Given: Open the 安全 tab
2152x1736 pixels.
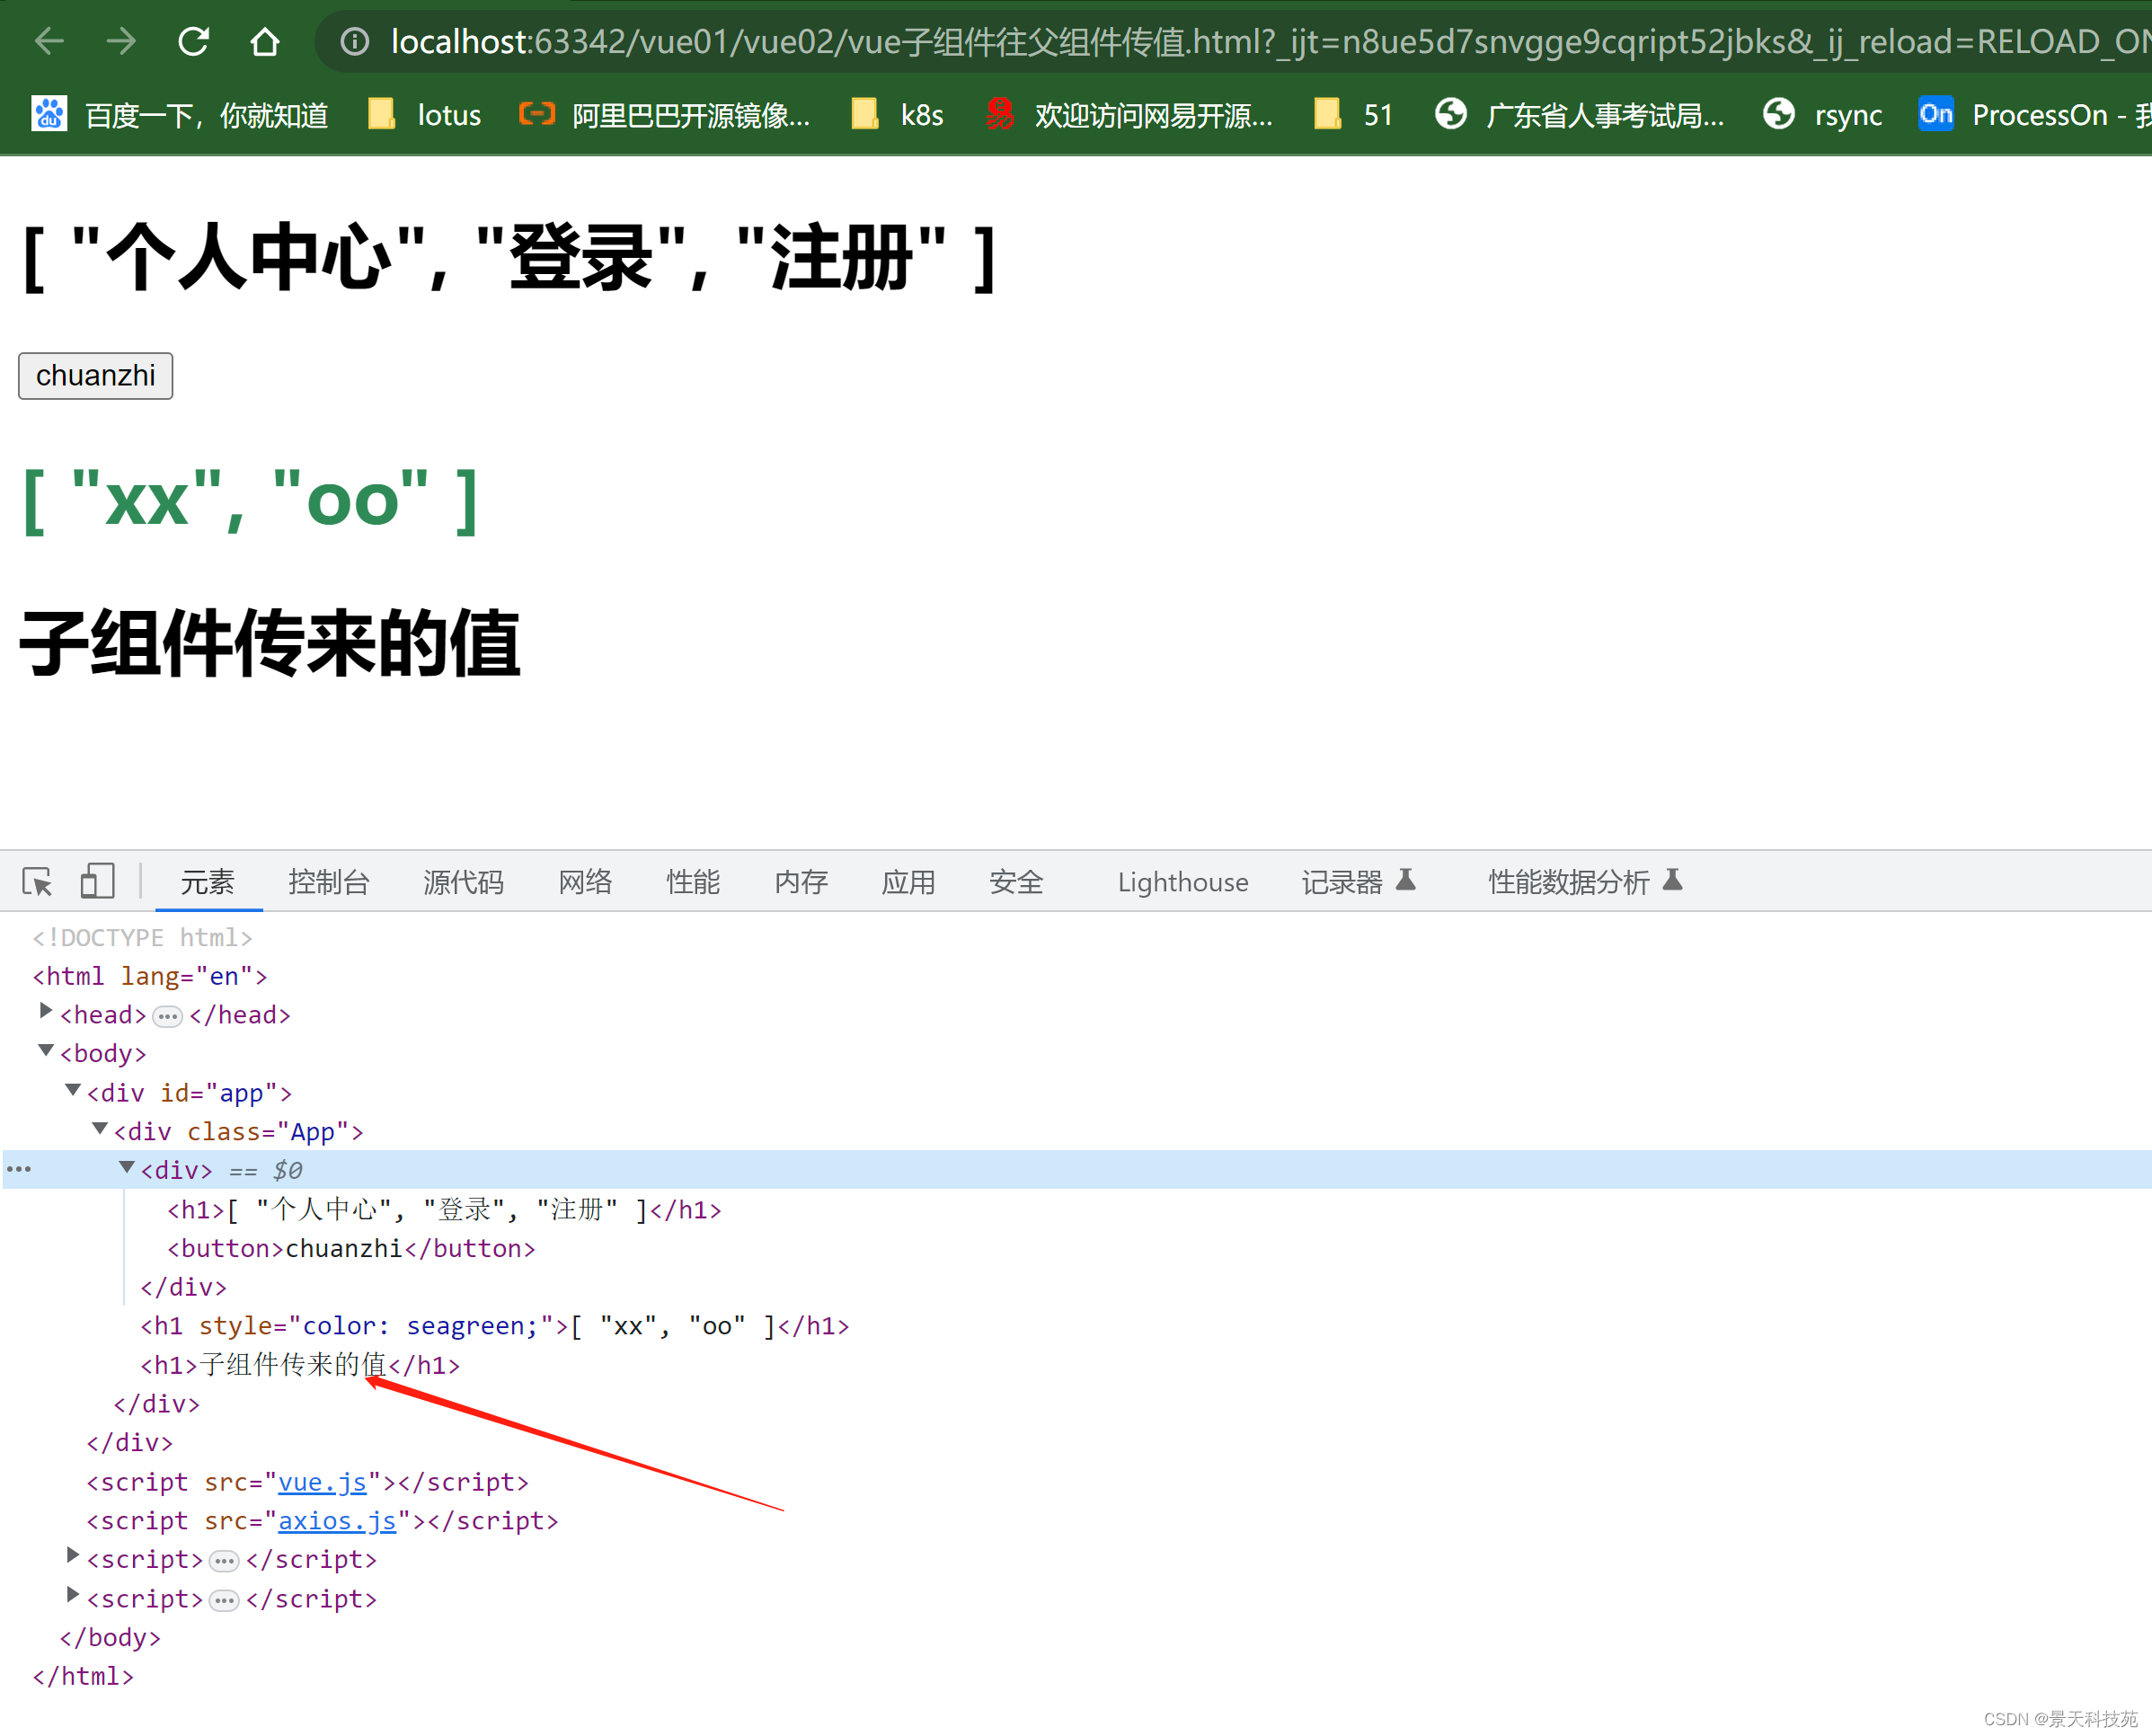Looking at the screenshot, I should coord(1016,881).
